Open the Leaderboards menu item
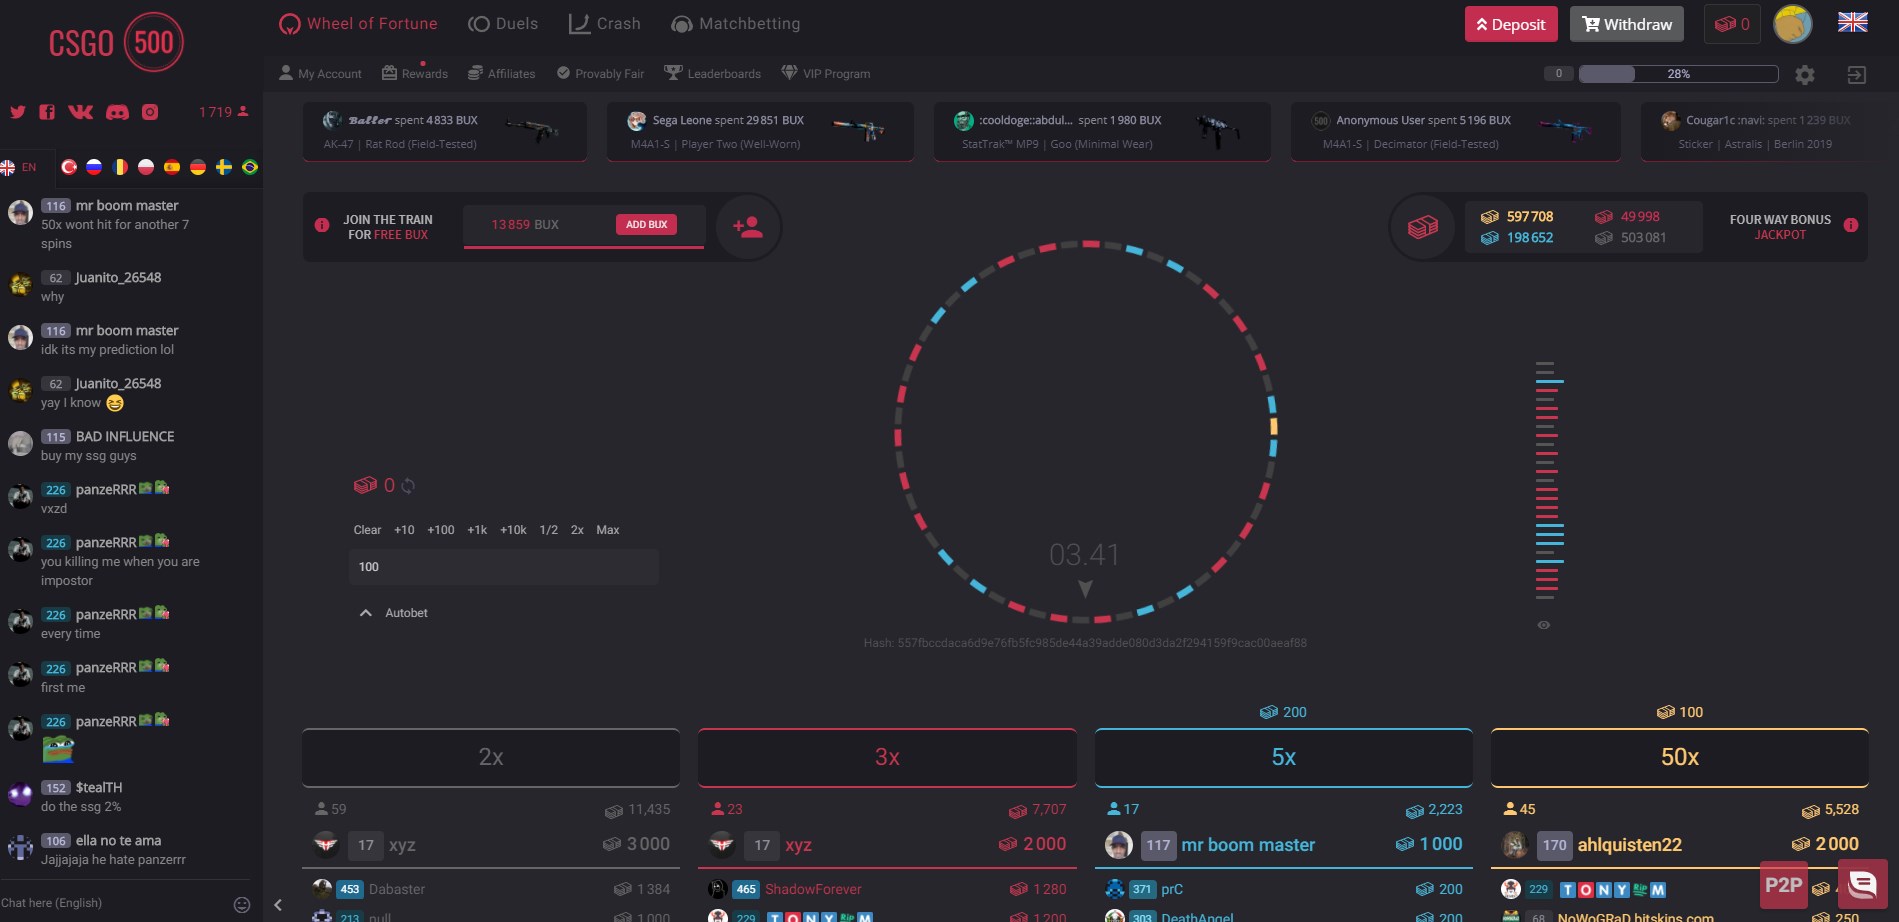This screenshot has width=1899, height=922. click(712, 74)
